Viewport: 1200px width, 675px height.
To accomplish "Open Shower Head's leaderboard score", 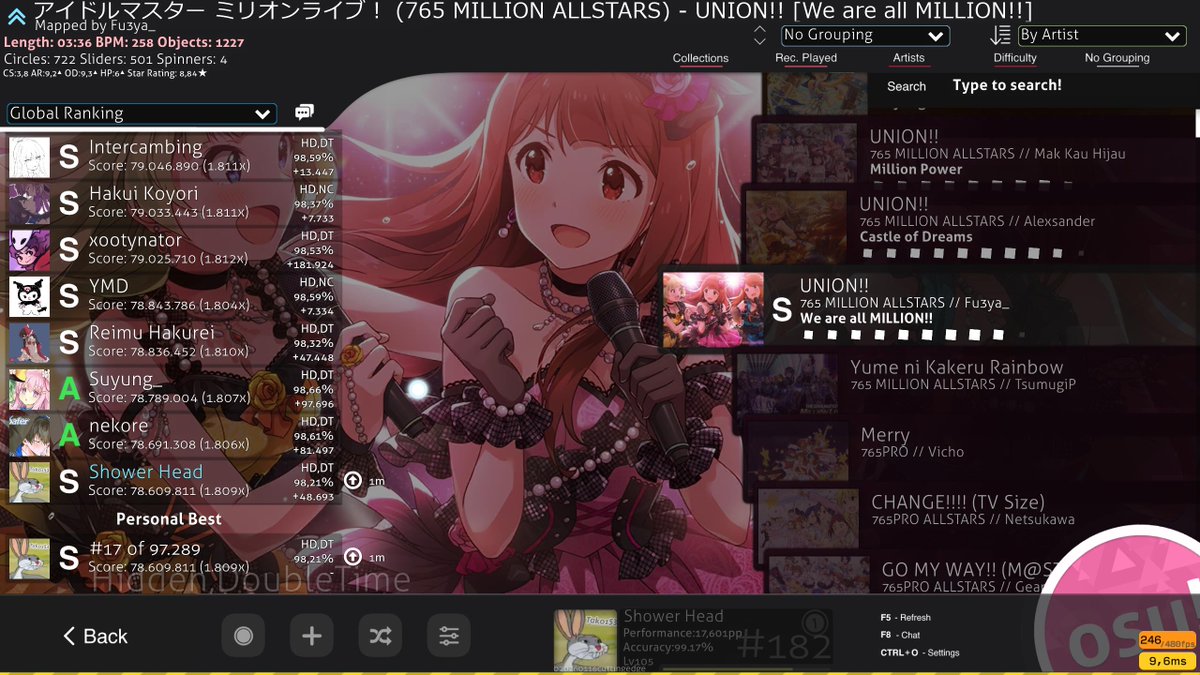I will (x=171, y=482).
